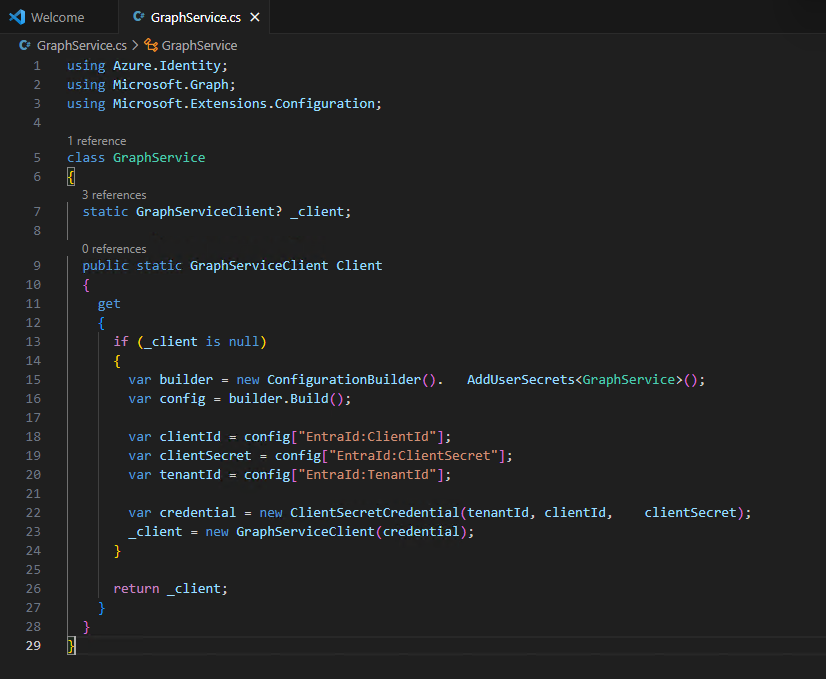
Task: Close the GraphService.cs tab
Action: tap(255, 17)
